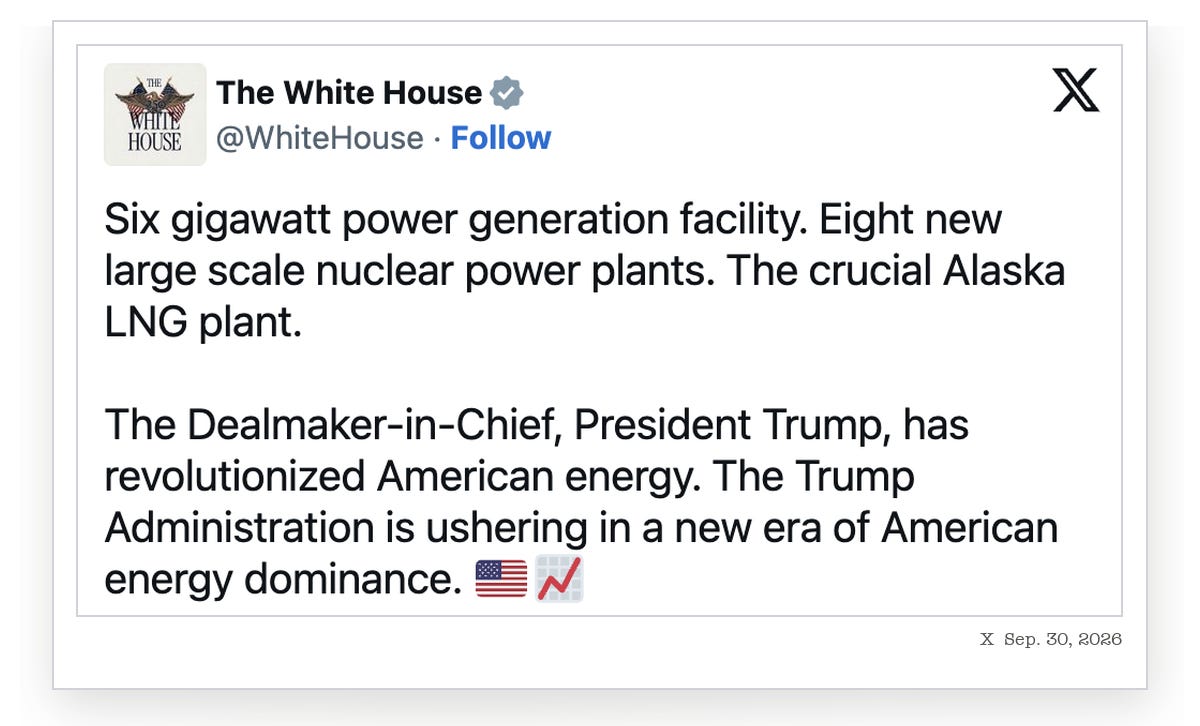Click the small X source label in caption
This screenshot has width=1200, height=726.
(x=987, y=639)
